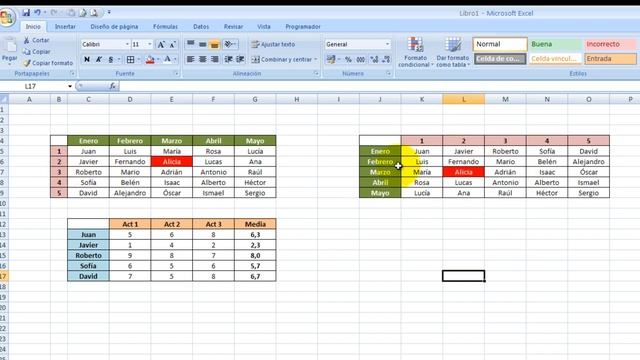The width and height of the screenshot is (640, 360).
Task: Undo the last action
Action: [37, 13]
